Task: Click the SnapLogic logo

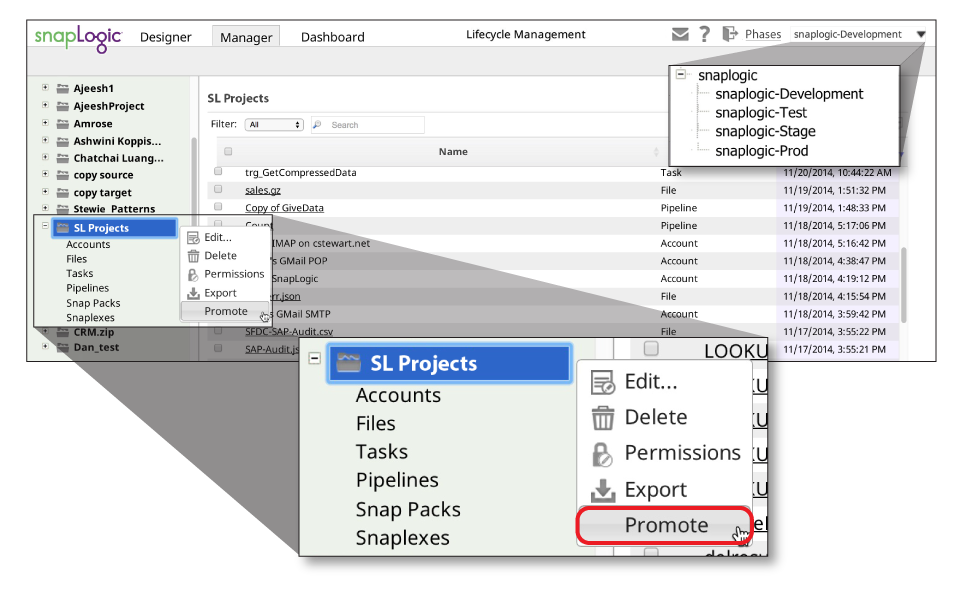Action: 78,38
